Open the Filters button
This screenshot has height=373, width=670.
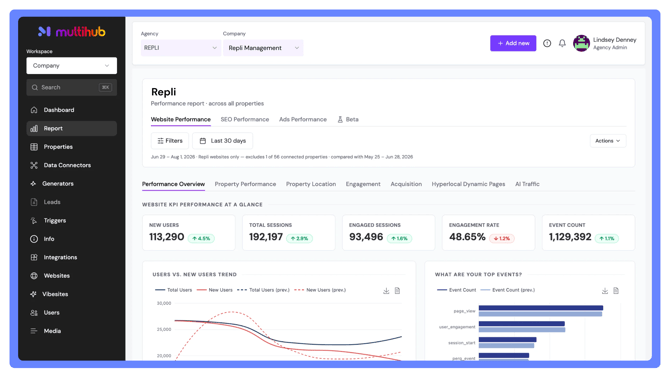(170, 141)
